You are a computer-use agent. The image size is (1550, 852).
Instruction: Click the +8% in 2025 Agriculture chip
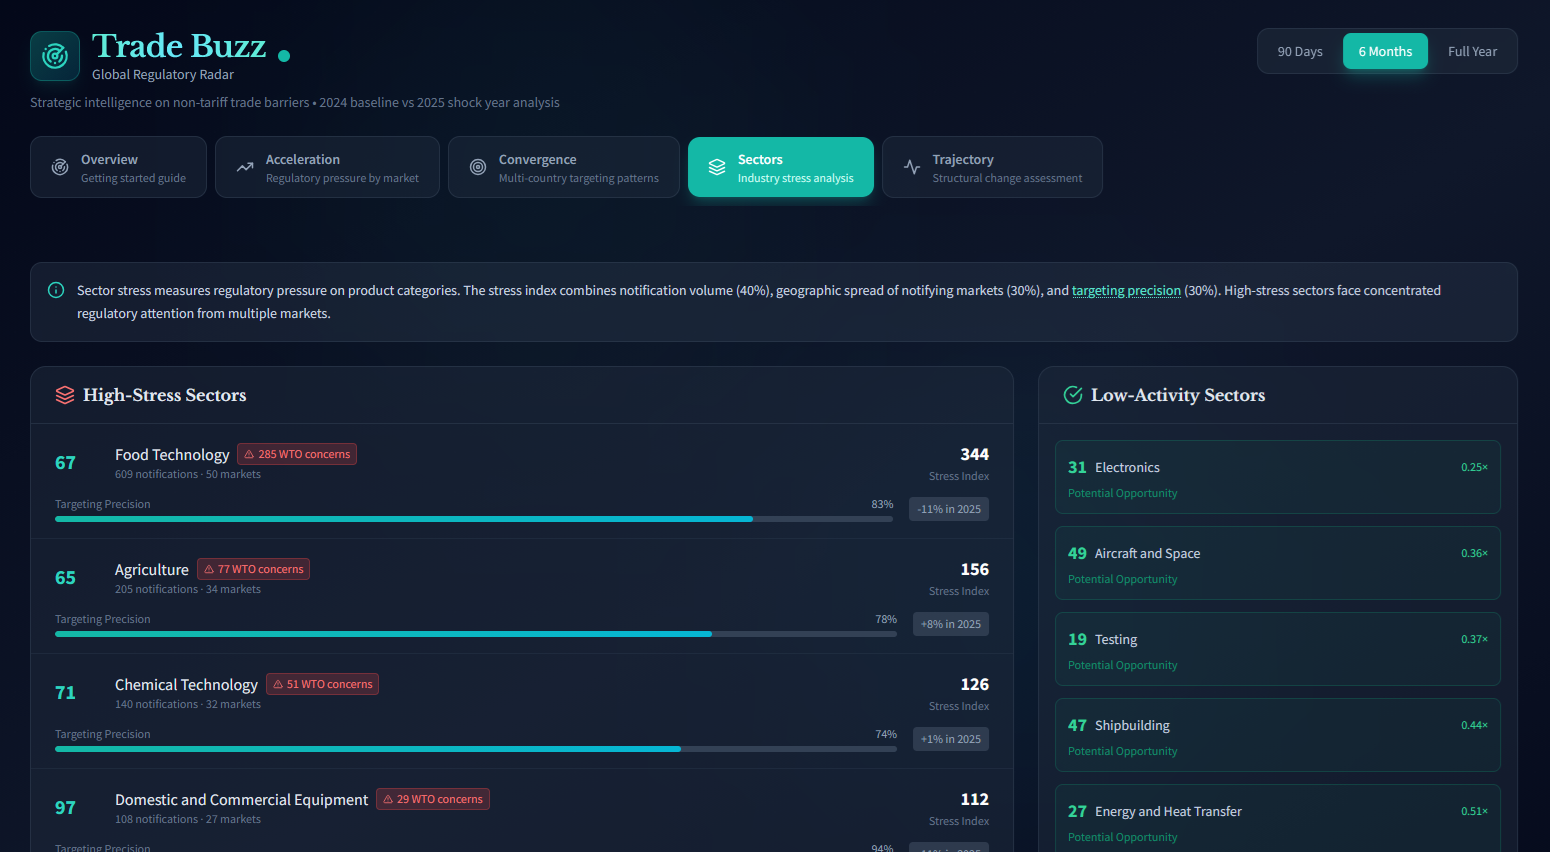point(950,623)
